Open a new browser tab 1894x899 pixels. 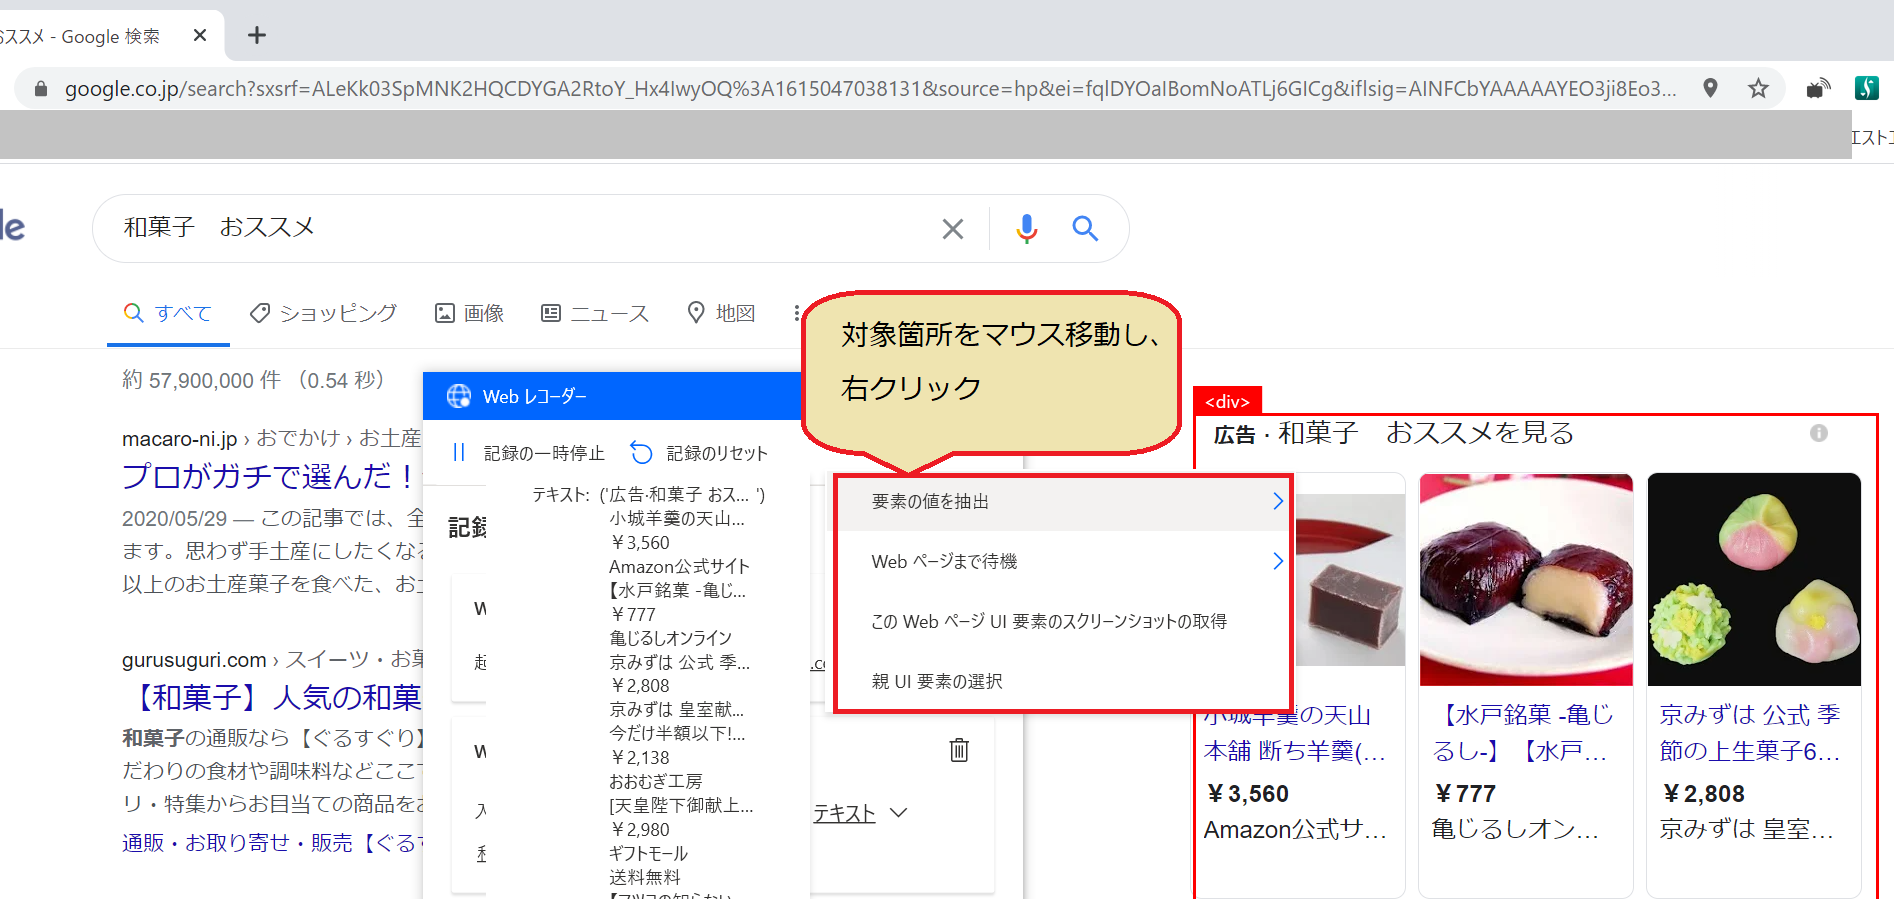pyautogui.click(x=257, y=36)
